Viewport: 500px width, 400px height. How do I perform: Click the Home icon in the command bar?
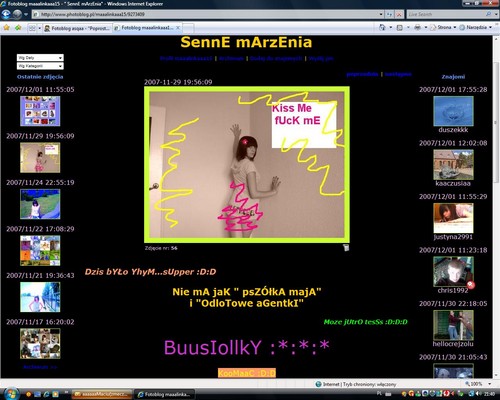[382, 28]
